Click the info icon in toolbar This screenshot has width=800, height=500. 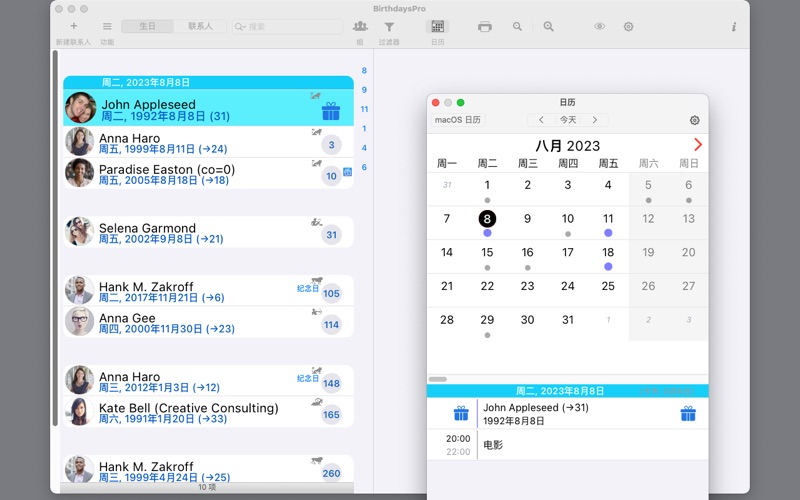point(734,27)
